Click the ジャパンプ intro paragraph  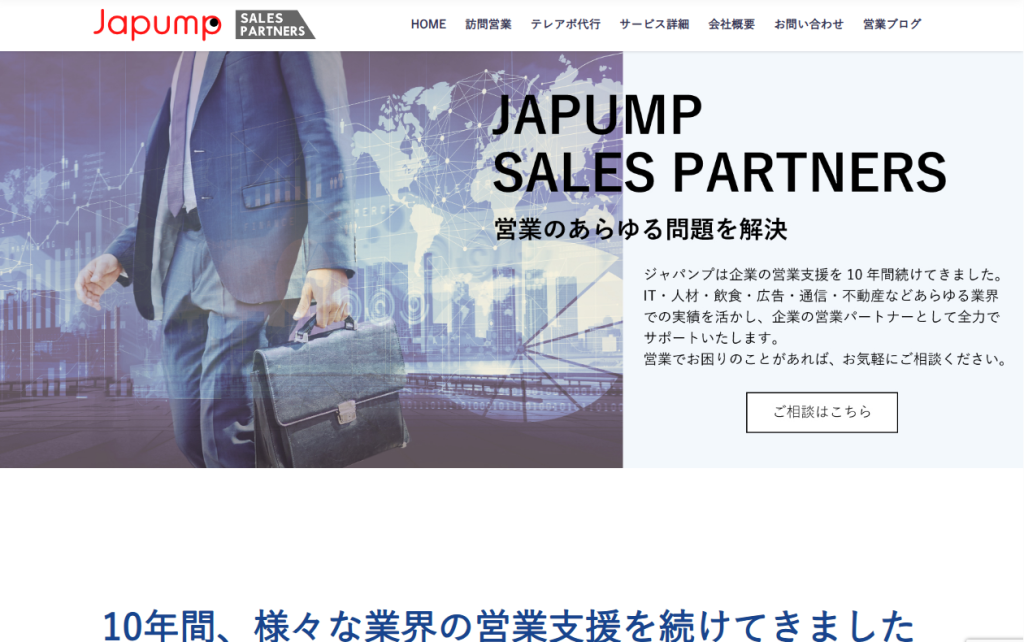pyautogui.click(x=825, y=317)
